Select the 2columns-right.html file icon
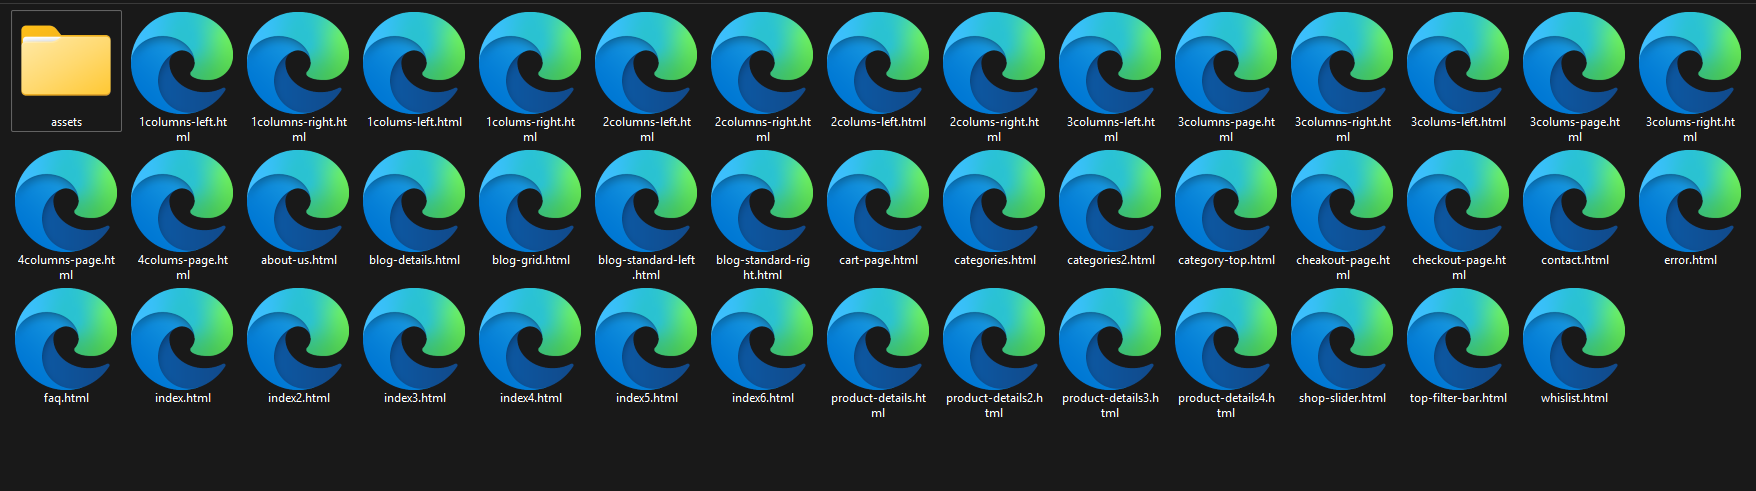The height and width of the screenshot is (491, 1756). [762, 63]
